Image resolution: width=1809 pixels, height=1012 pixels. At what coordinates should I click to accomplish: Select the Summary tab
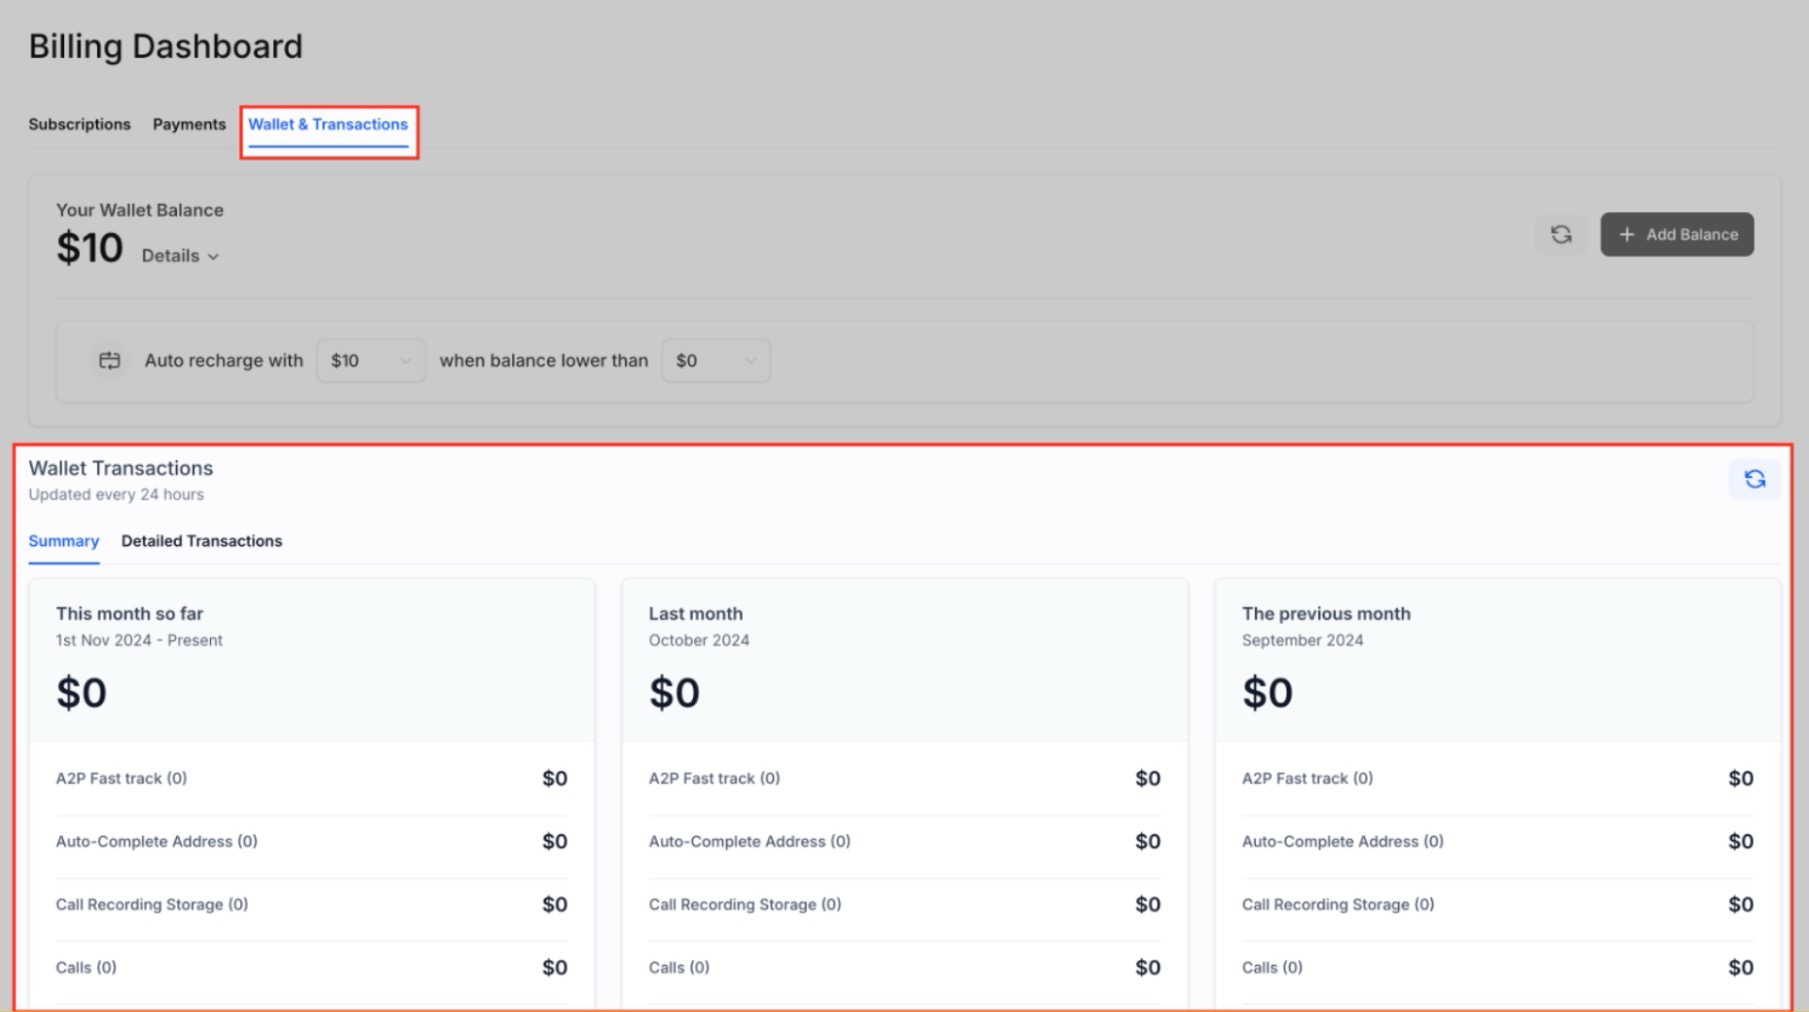pos(63,541)
